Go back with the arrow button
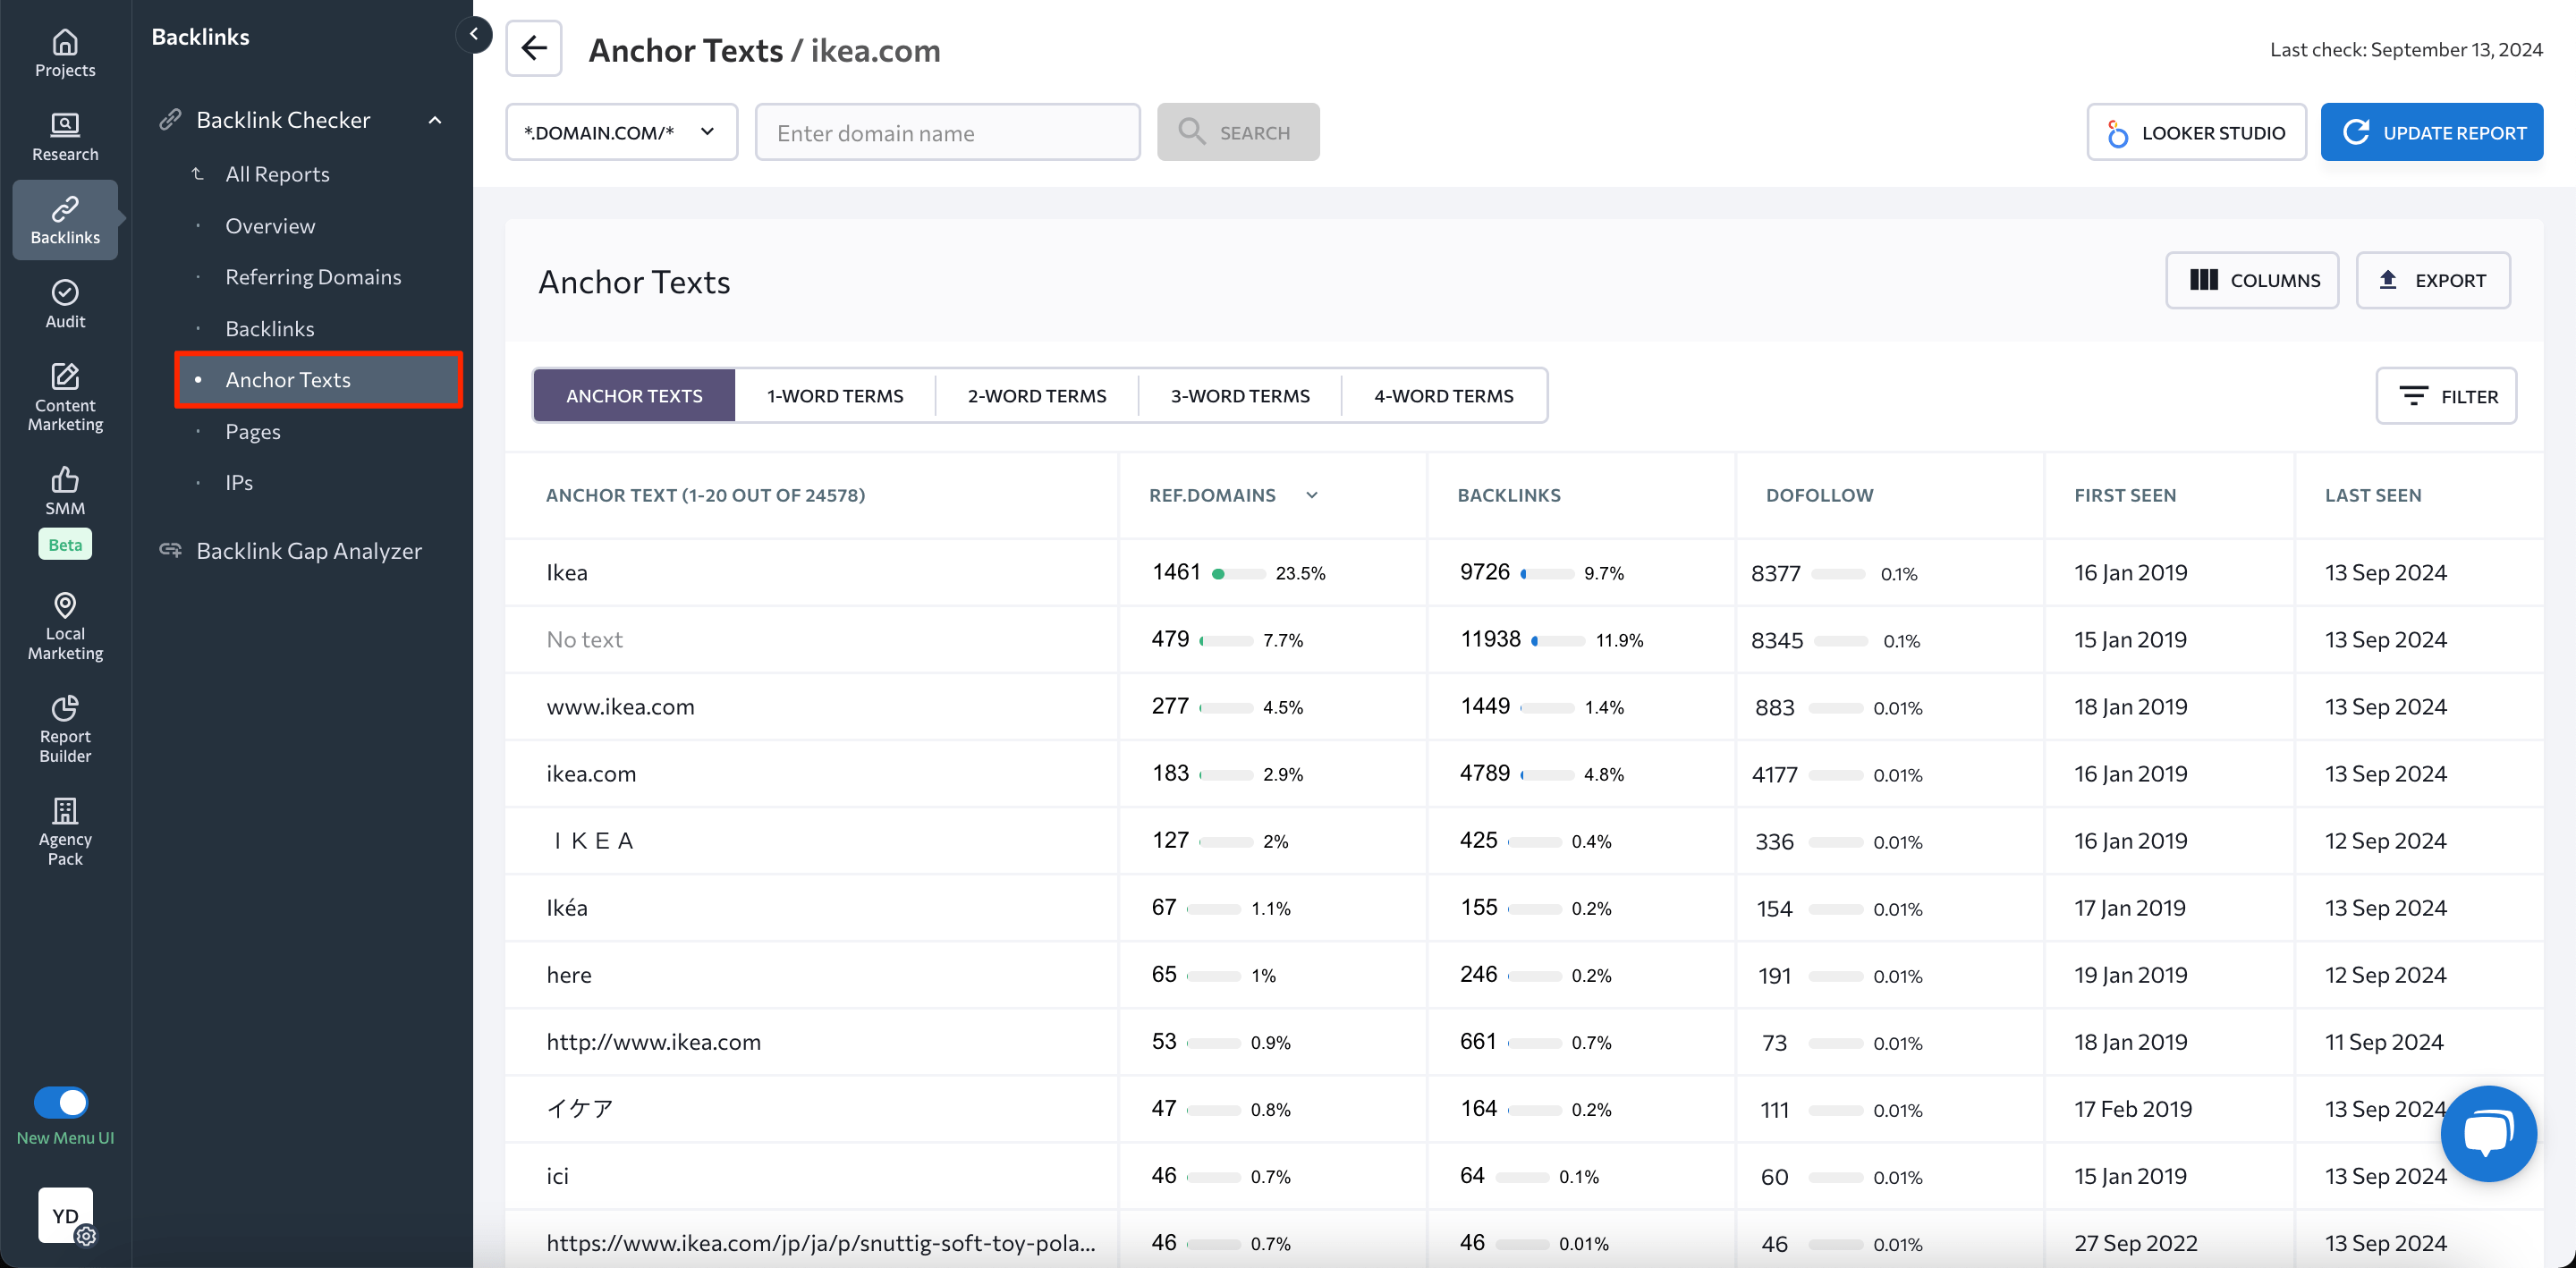 point(534,48)
